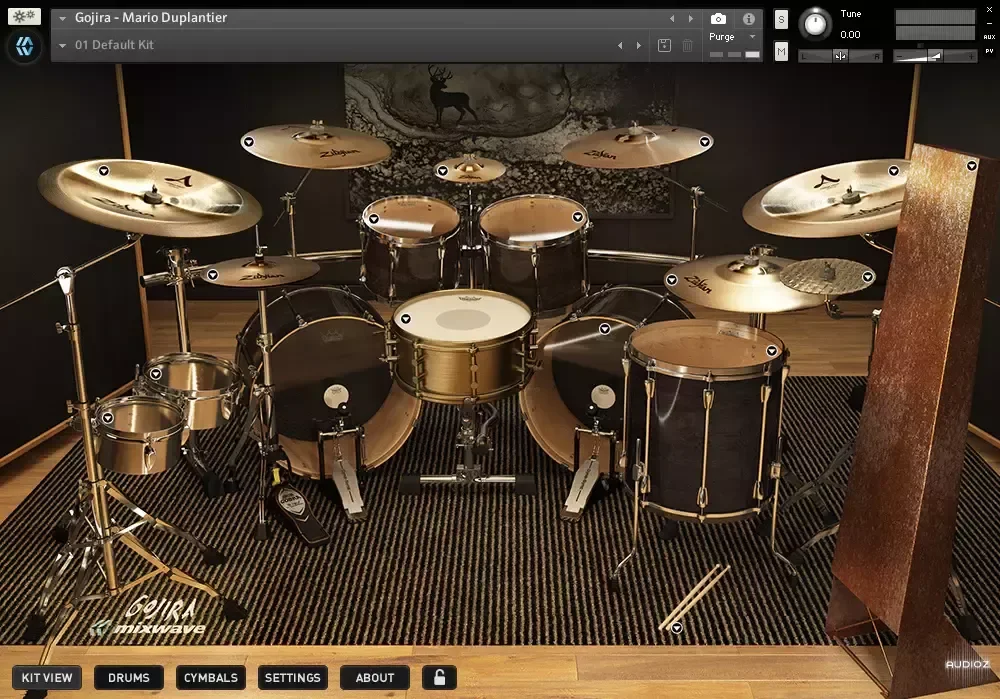
Task: Expand the Purge dropdown menu
Action: point(753,37)
